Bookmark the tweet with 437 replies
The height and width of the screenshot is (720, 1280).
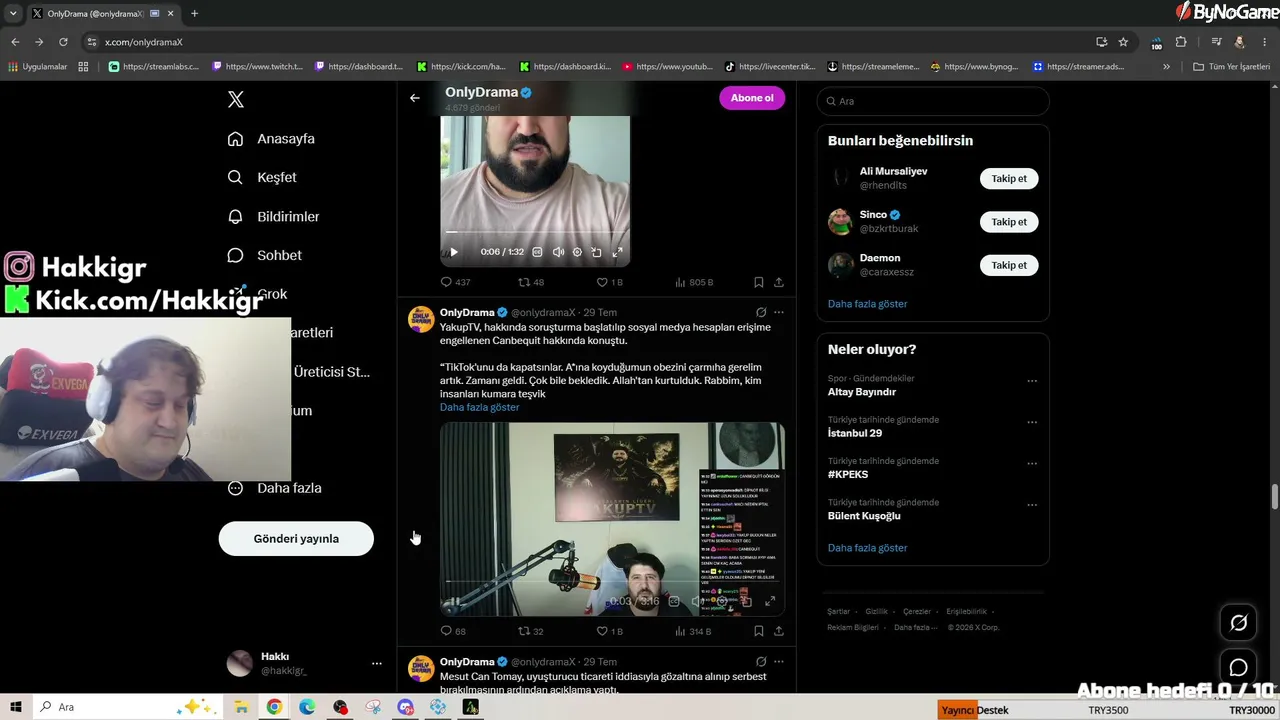click(x=759, y=282)
